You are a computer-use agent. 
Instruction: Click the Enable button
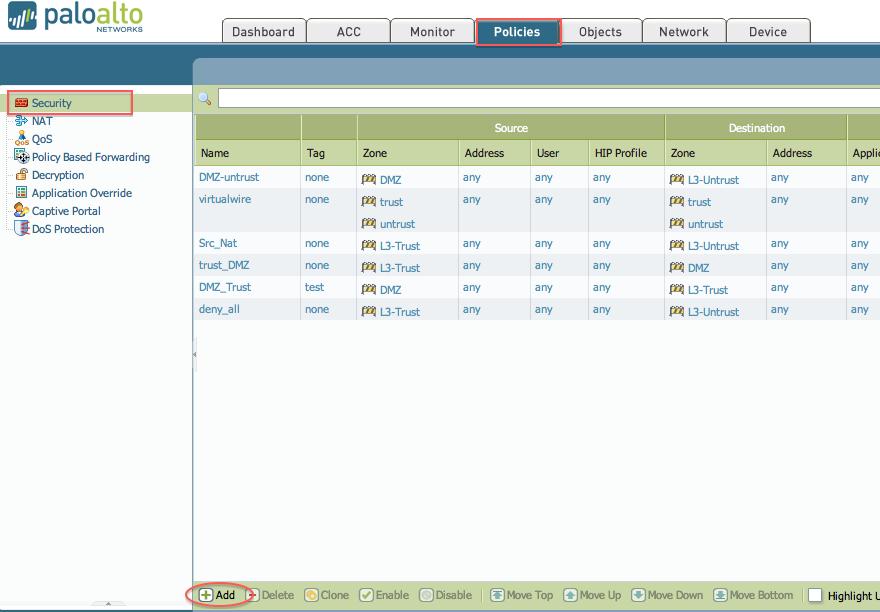coord(384,595)
